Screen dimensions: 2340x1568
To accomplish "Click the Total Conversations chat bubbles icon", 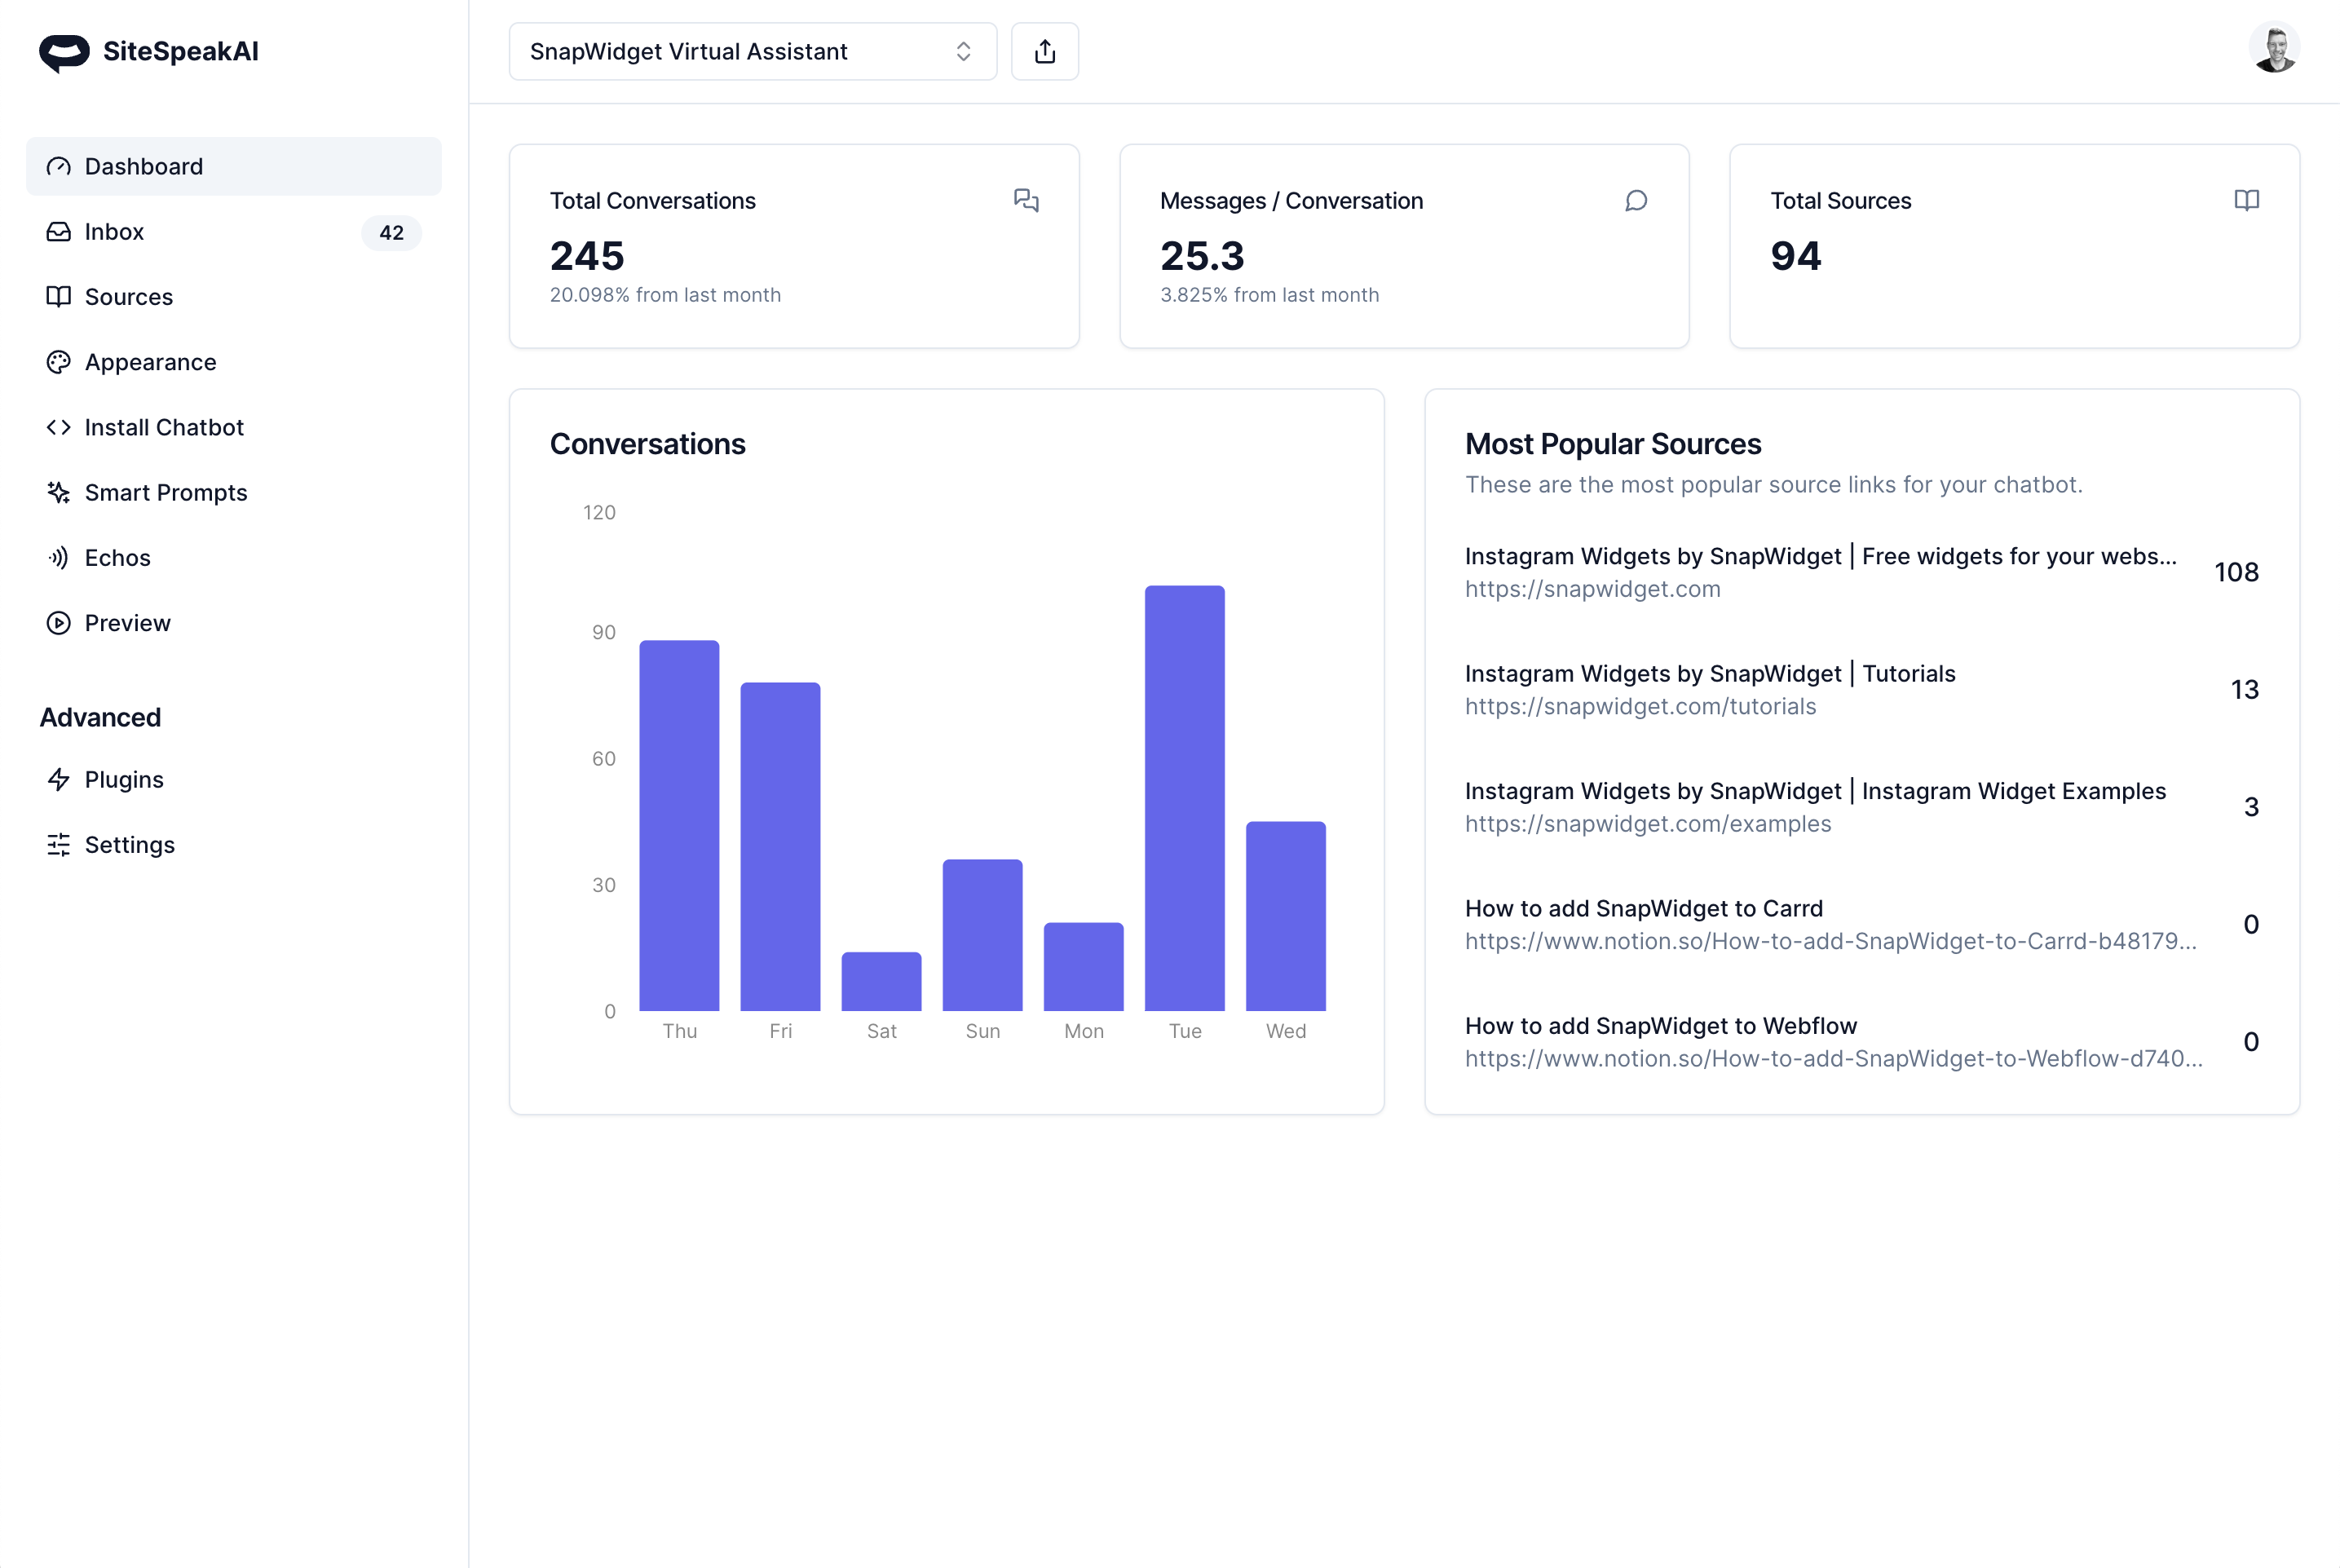I will click(1026, 200).
